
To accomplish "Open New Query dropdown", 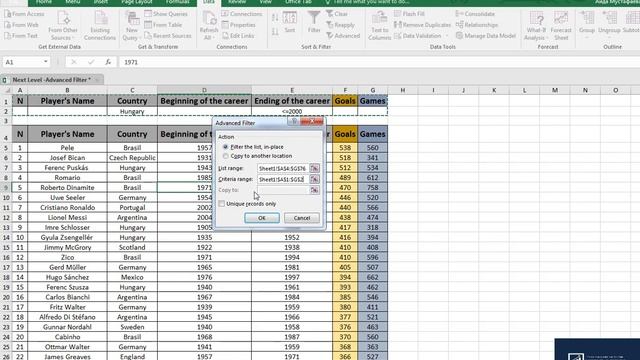I will (131, 25).
